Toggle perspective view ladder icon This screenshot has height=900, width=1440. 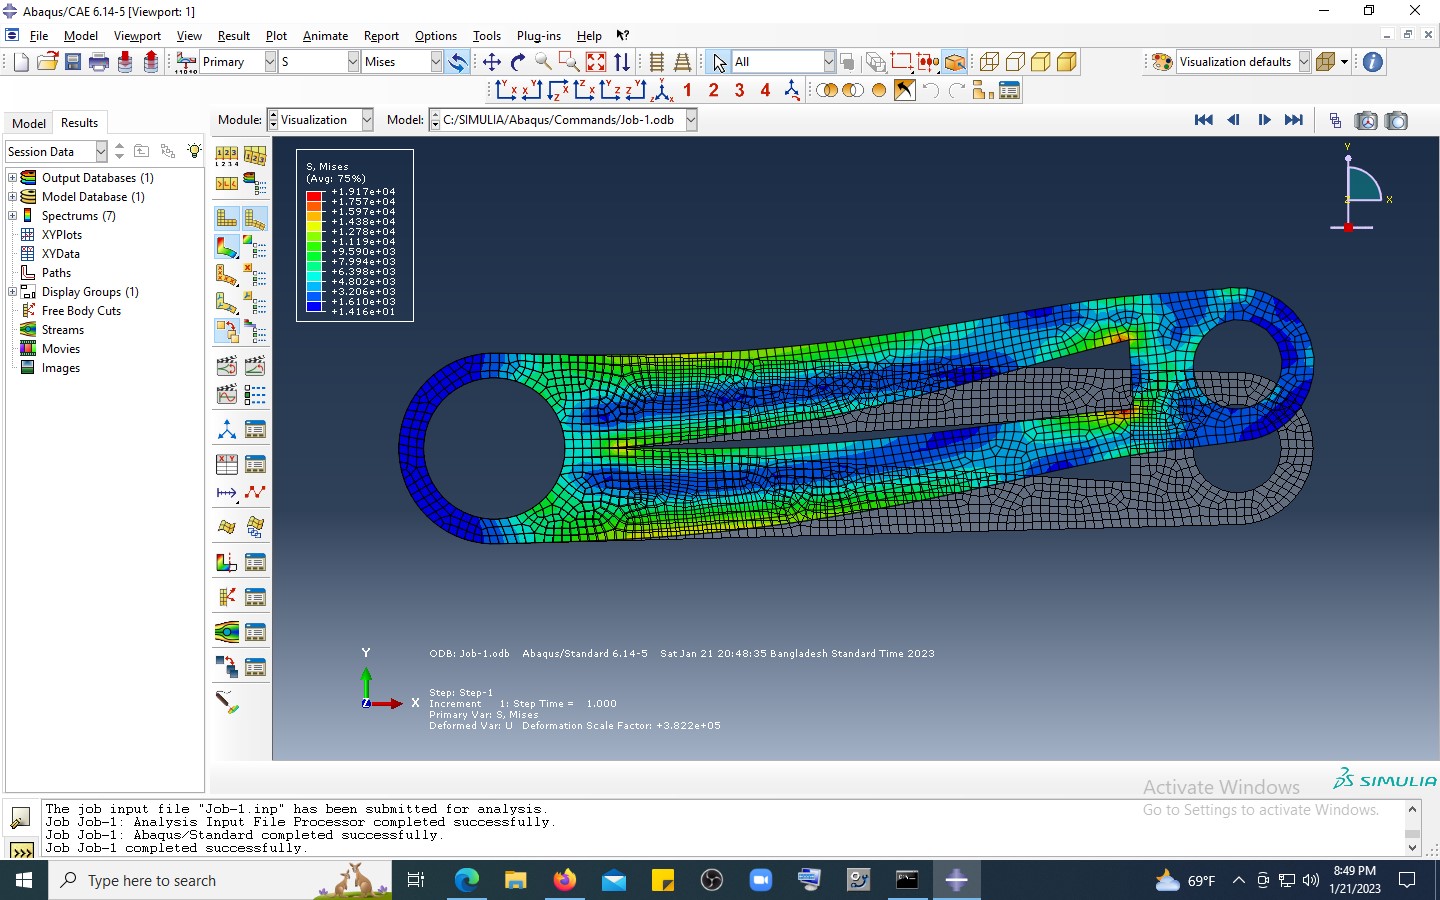683,62
